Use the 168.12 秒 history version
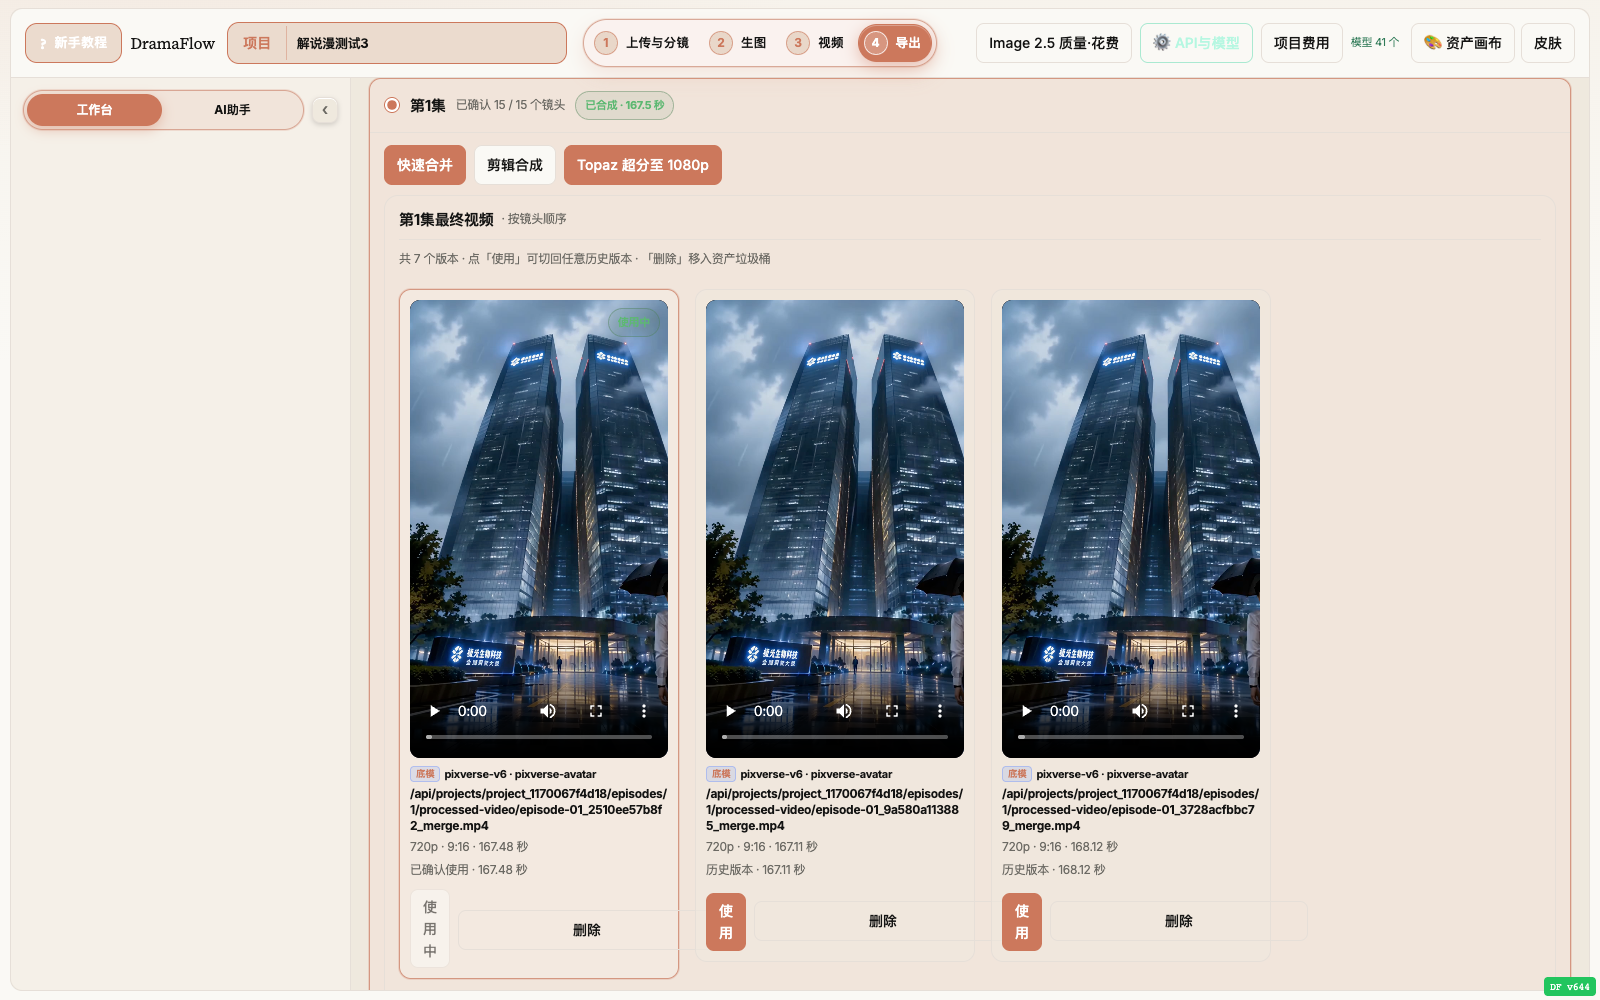The width and height of the screenshot is (1600, 1000). click(1022, 922)
